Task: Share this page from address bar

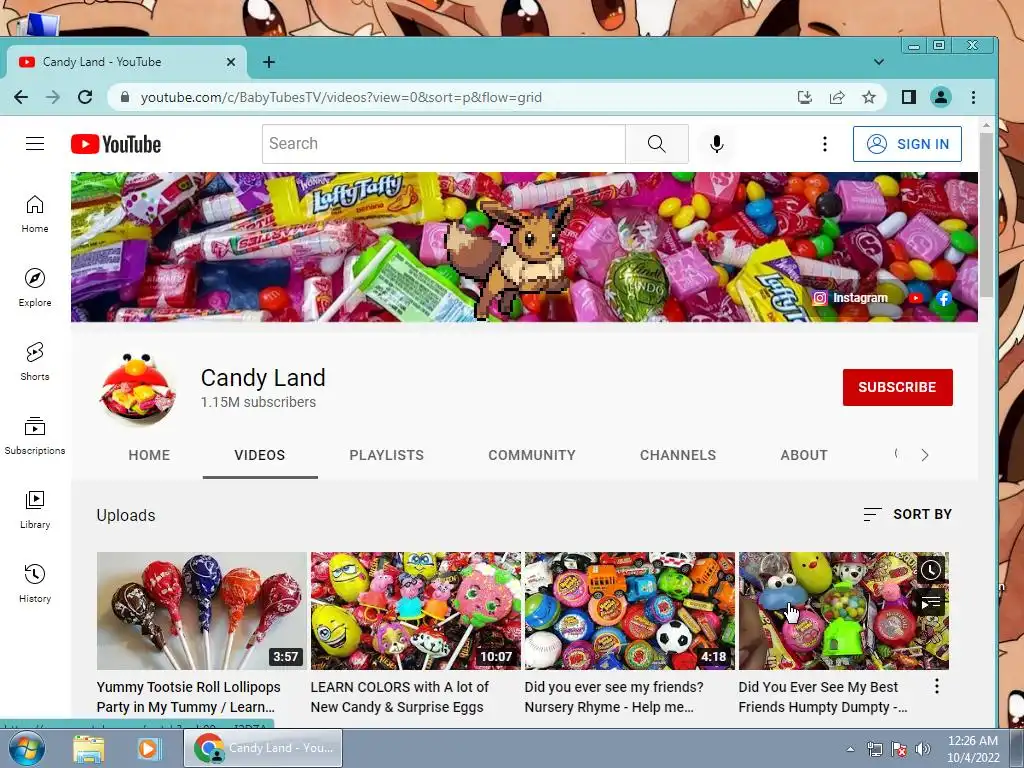Action: pos(837,97)
